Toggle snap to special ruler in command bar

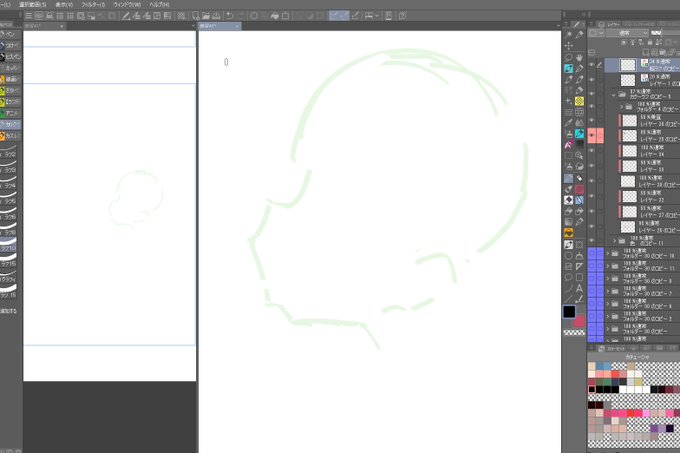pyautogui.click(x=344, y=16)
